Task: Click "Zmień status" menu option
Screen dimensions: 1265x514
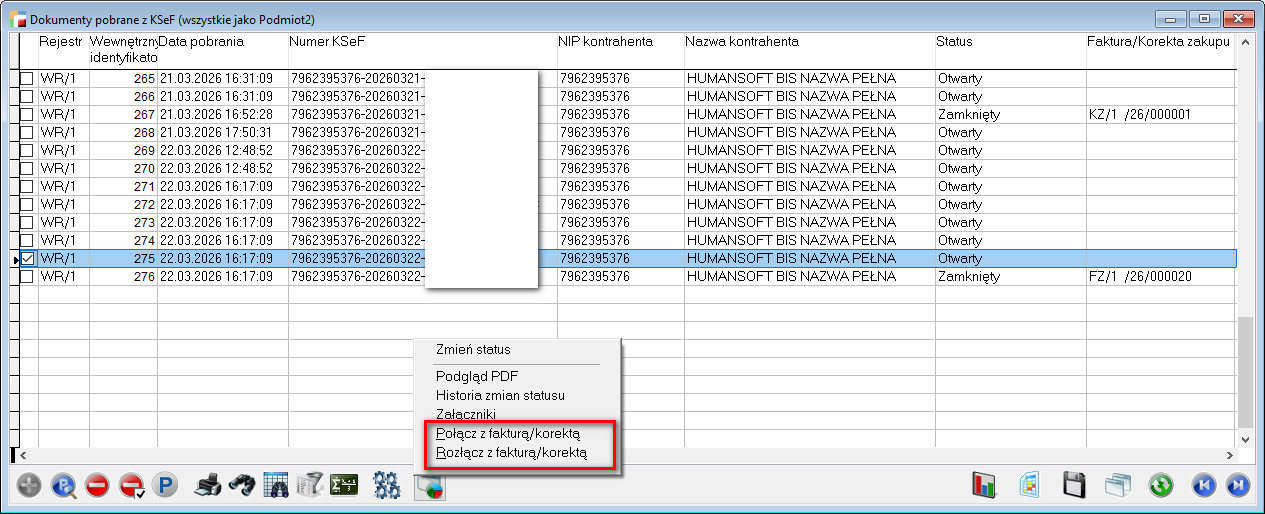Action: 473,349
